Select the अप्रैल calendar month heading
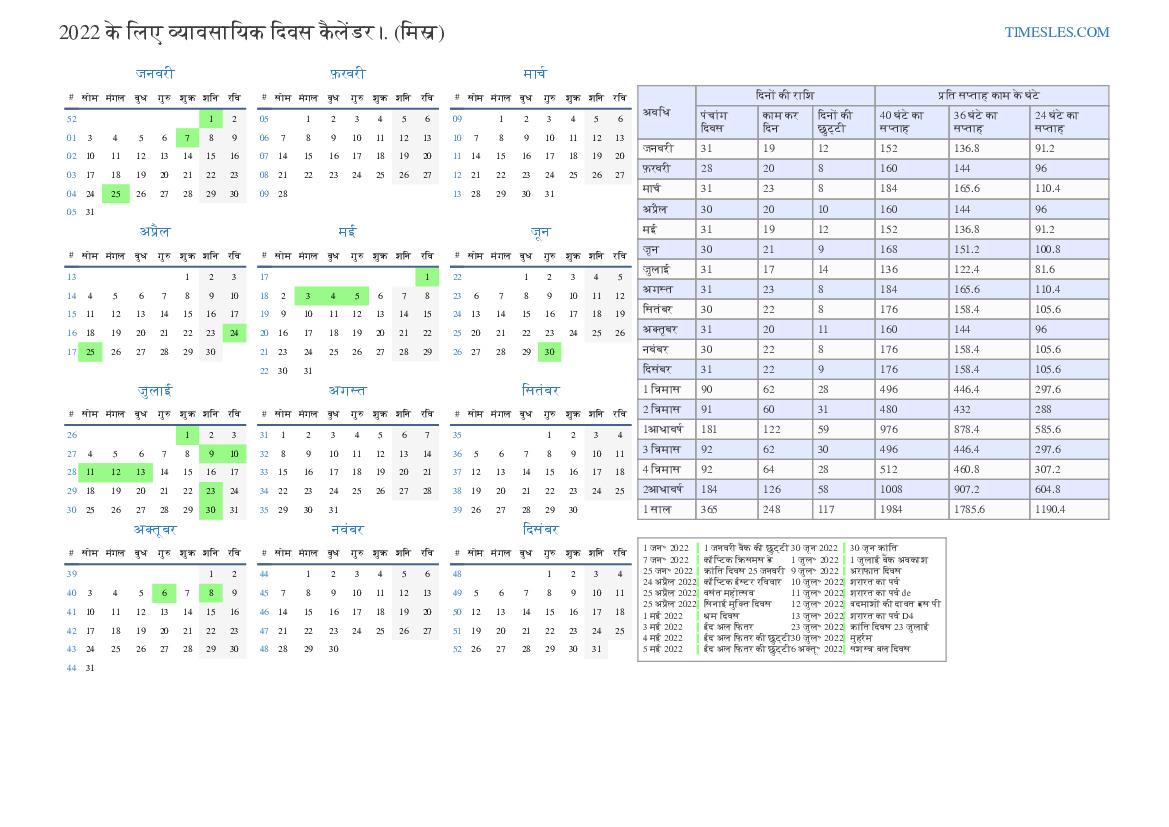This screenshot has width=1169, height=827. click(155, 231)
